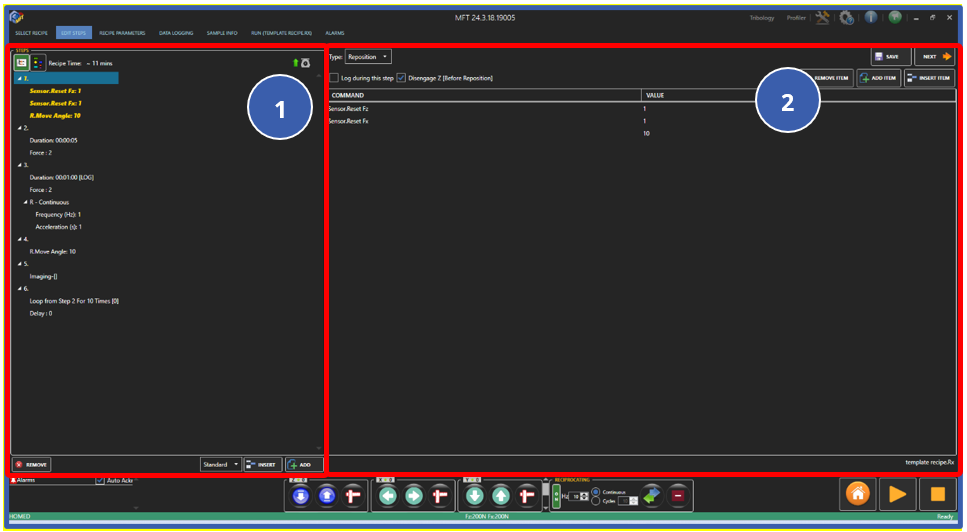The image size is (967, 532).
Task: Click the green up-arrow weight icon in Steps panel
Action: pyautogui.click(x=301, y=63)
